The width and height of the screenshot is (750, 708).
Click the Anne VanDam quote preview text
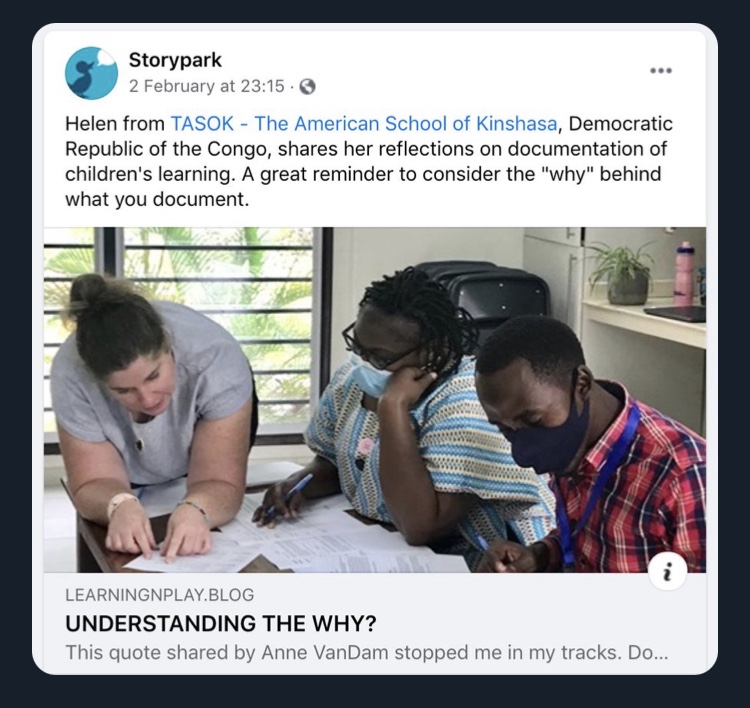click(366, 652)
